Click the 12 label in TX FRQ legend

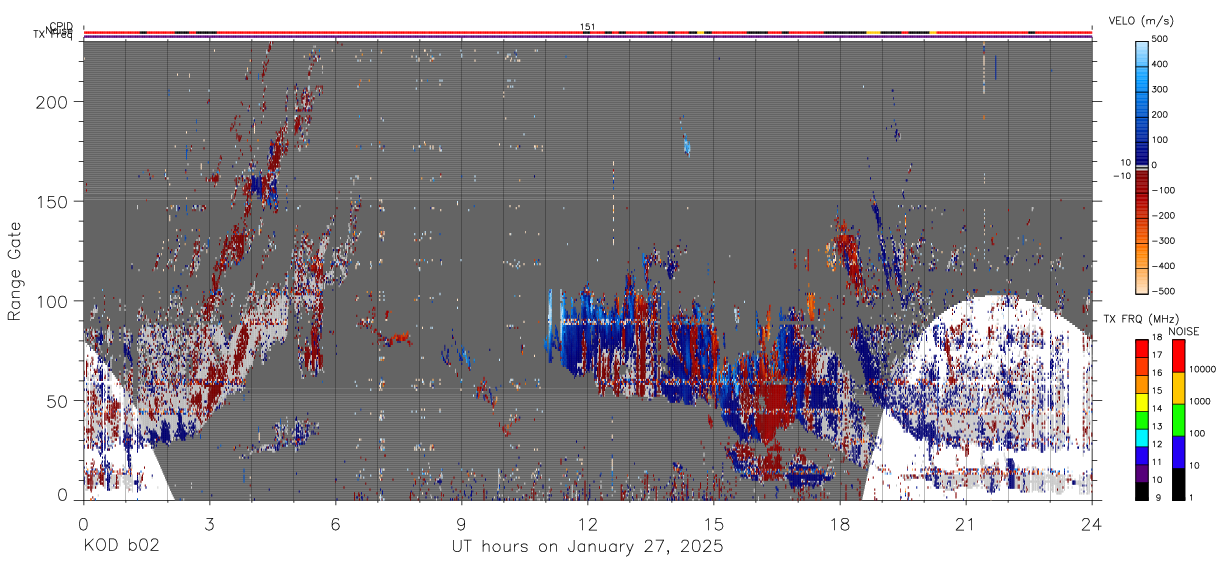coord(1157,444)
